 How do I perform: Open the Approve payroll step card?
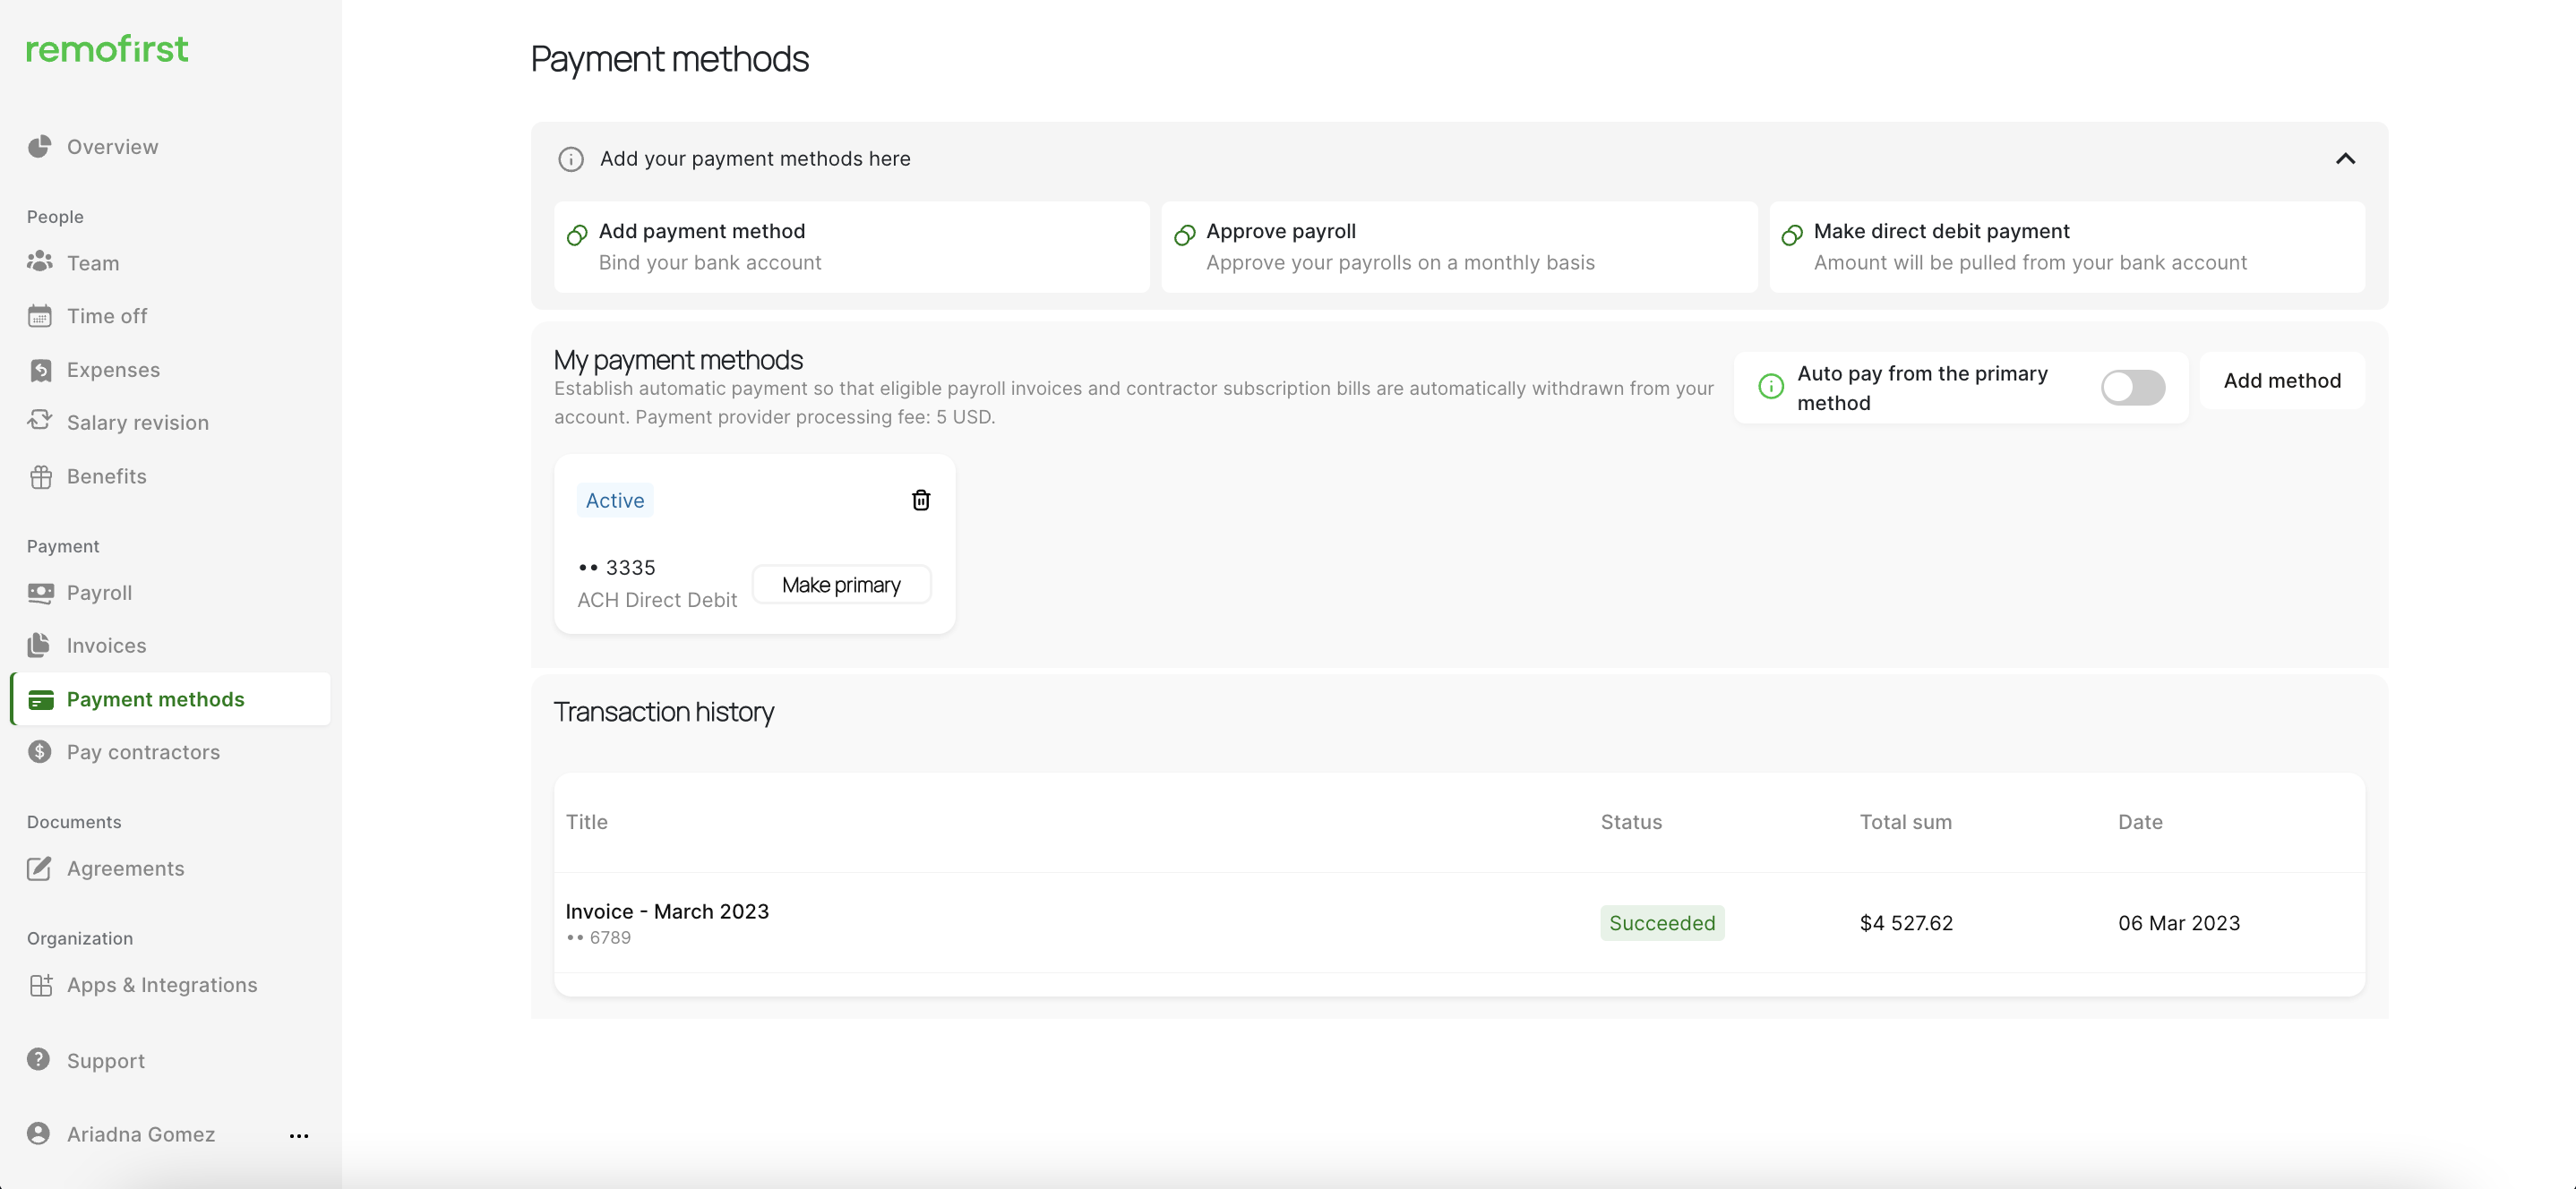(1459, 247)
